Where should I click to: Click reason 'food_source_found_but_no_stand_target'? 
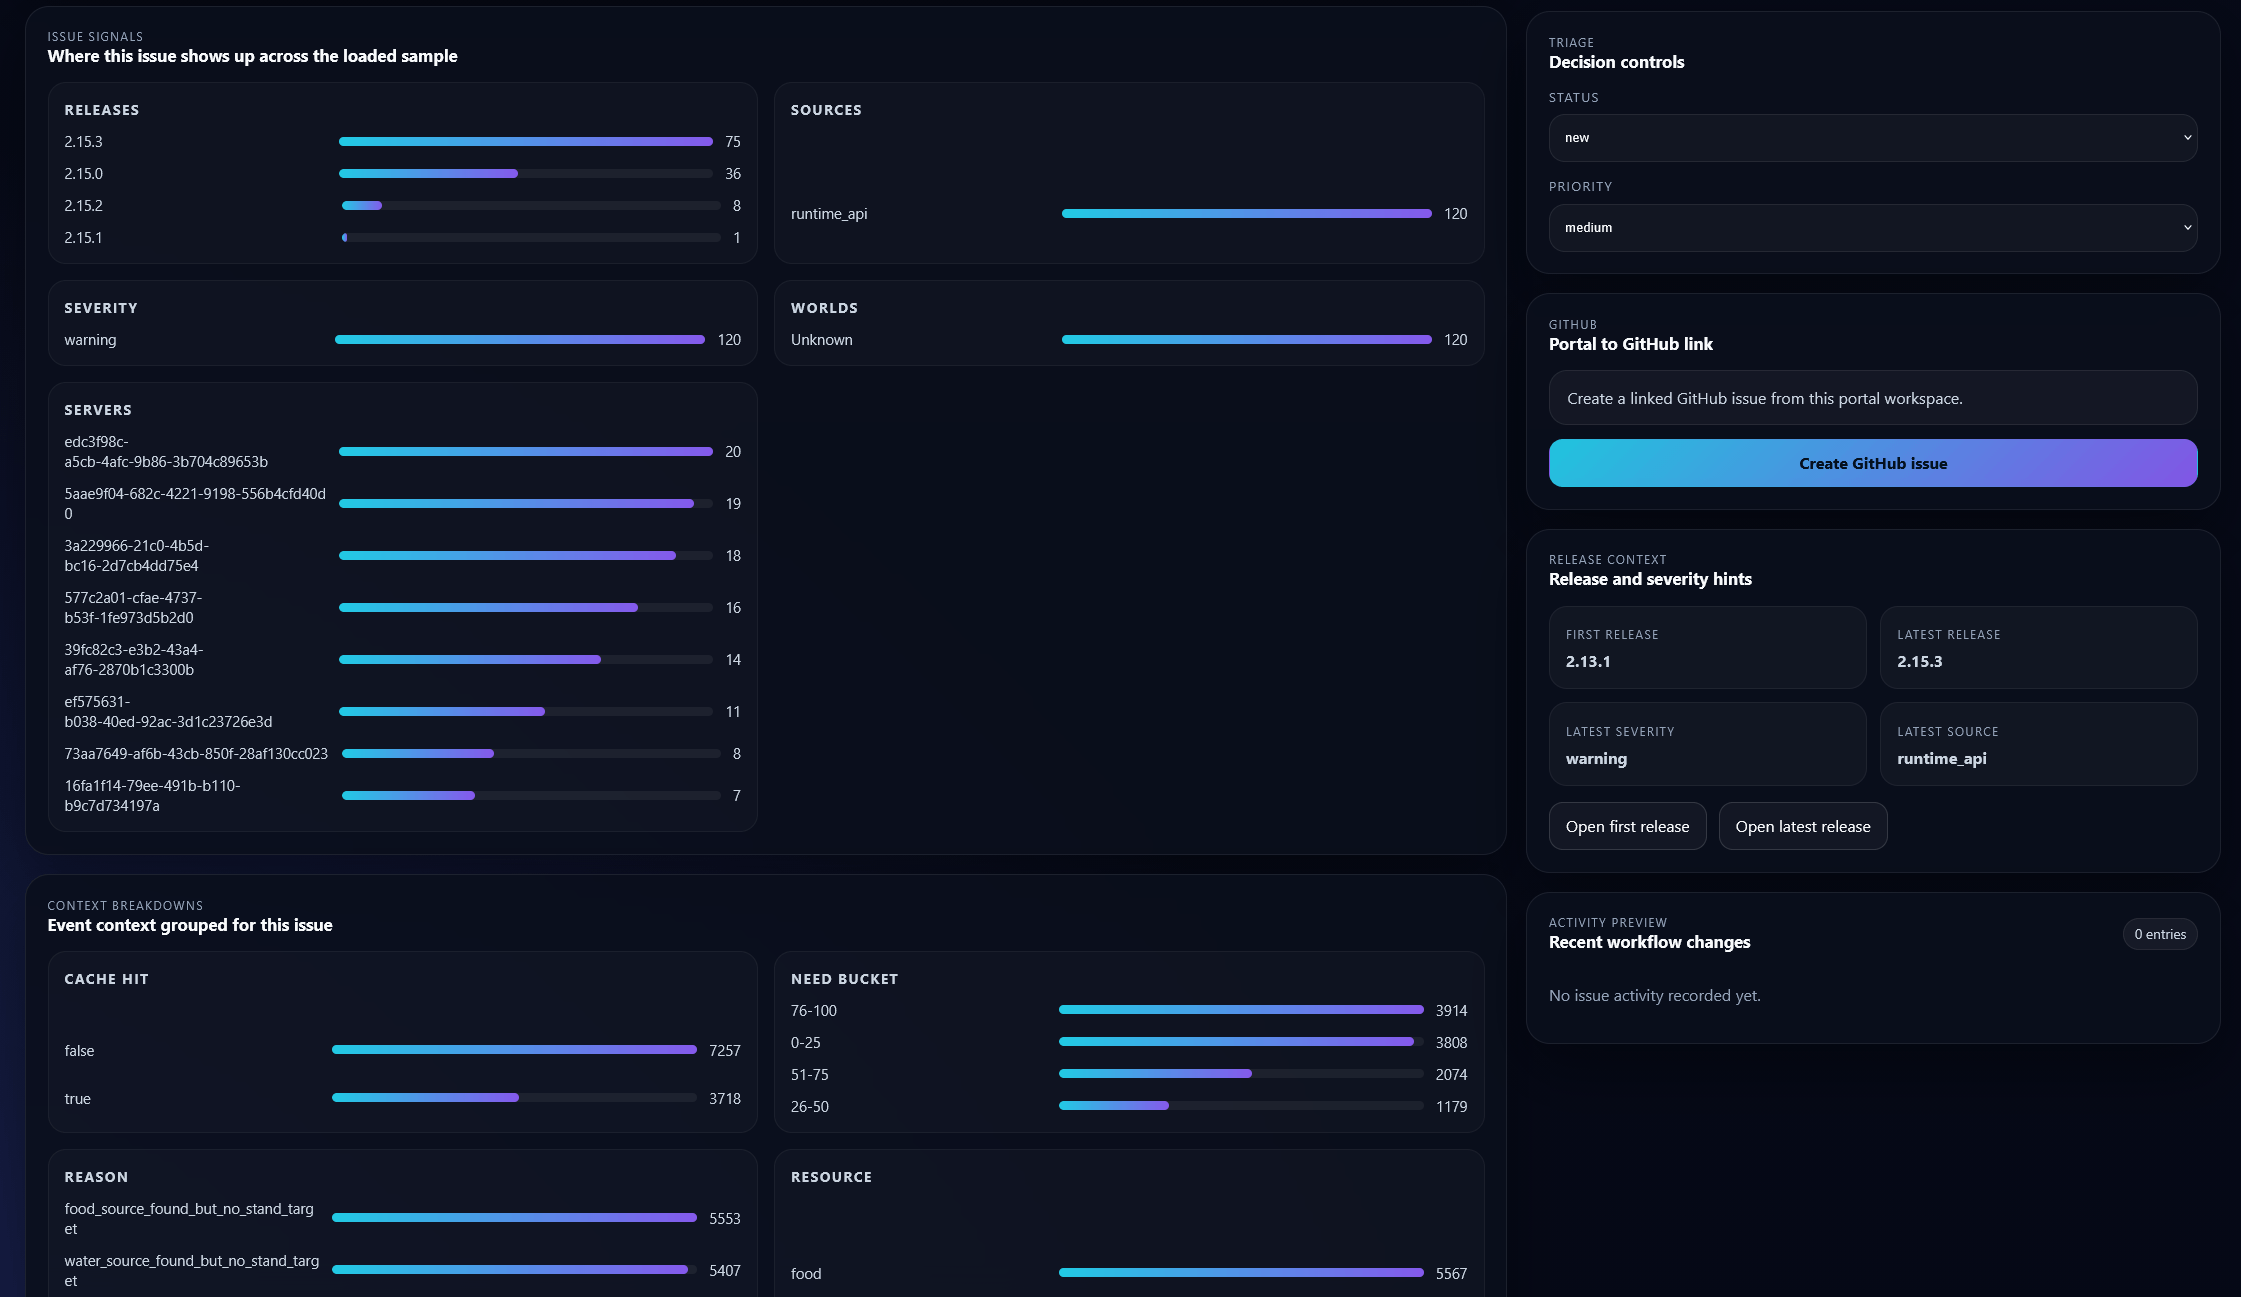pyautogui.click(x=189, y=1219)
